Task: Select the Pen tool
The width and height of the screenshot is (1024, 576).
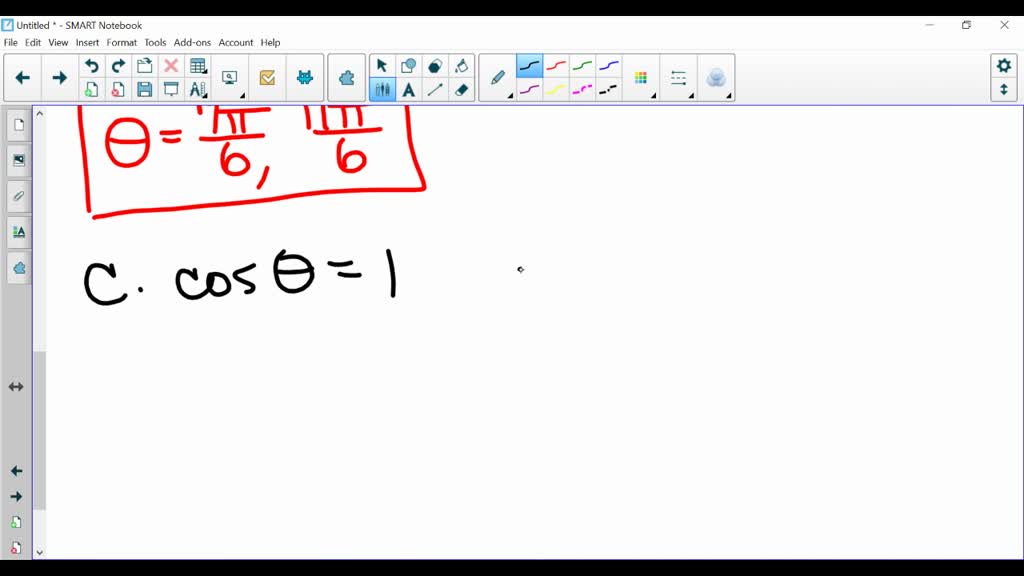Action: [497, 78]
